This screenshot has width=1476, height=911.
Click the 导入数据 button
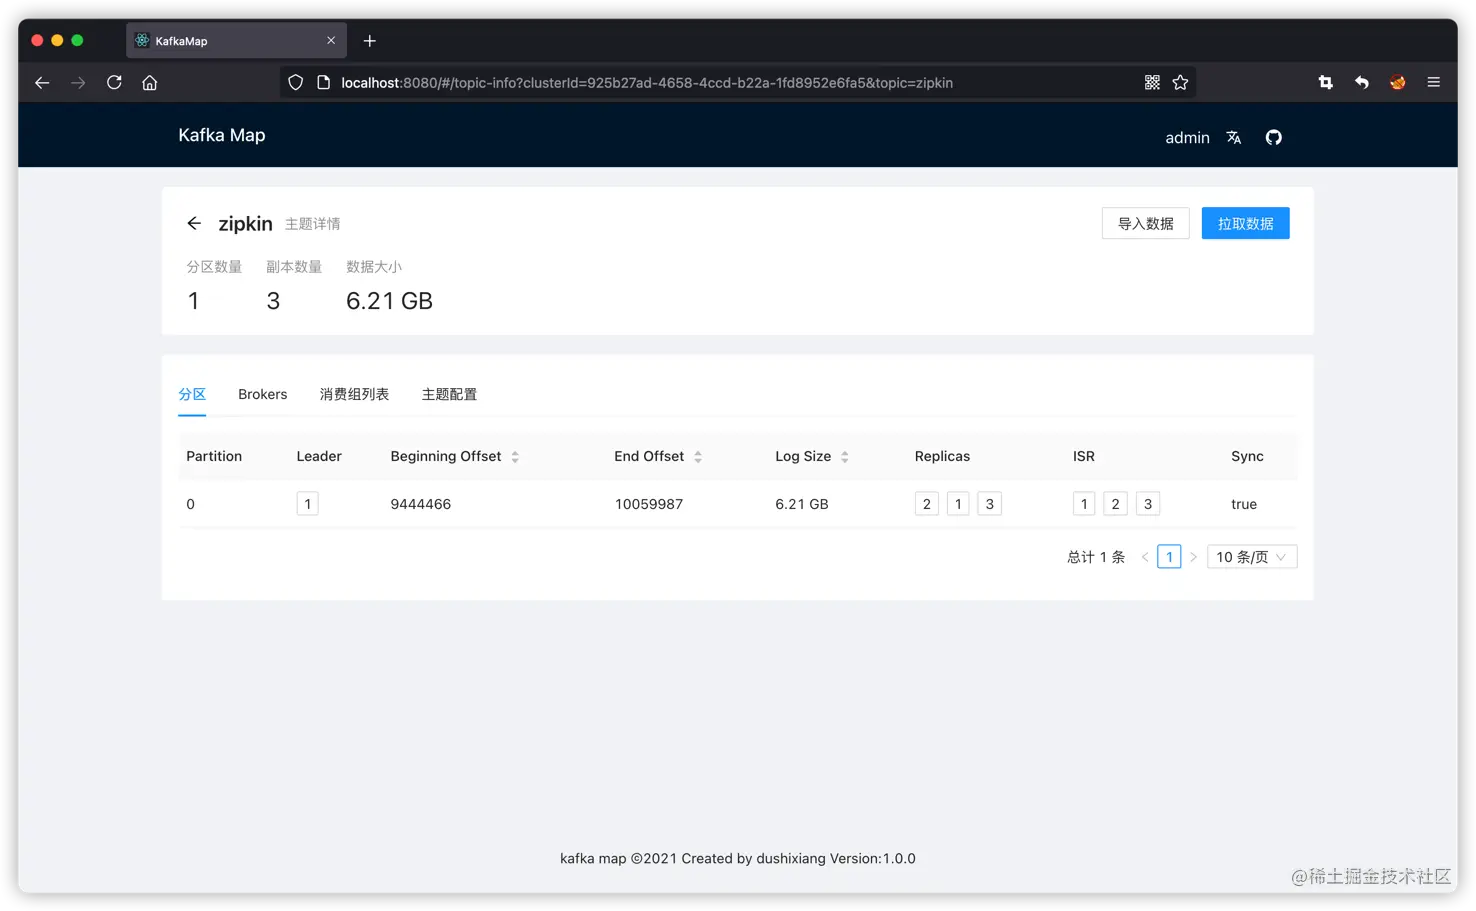(x=1146, y=223)
